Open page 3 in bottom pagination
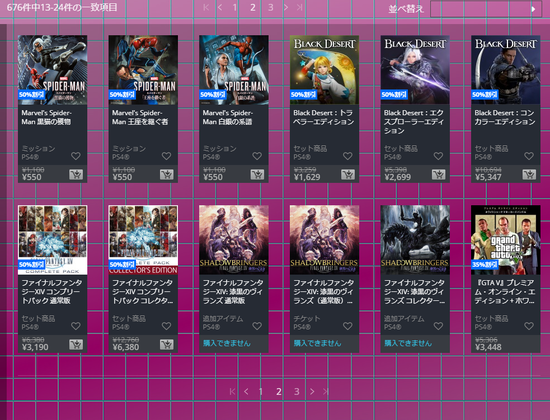 click(297, 392)
